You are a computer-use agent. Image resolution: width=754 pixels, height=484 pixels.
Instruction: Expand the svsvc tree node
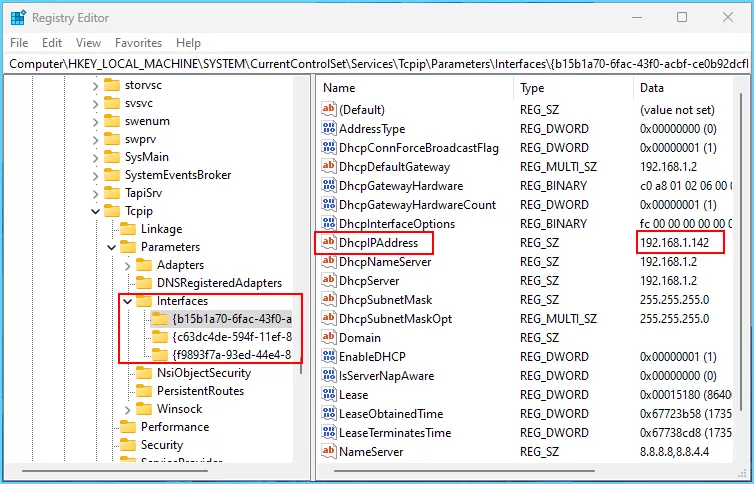point(95,103)
